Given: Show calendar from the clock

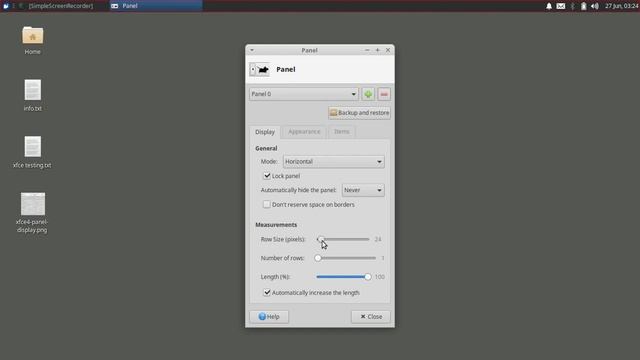Looking at the screenshot, I should coord(621,6).
